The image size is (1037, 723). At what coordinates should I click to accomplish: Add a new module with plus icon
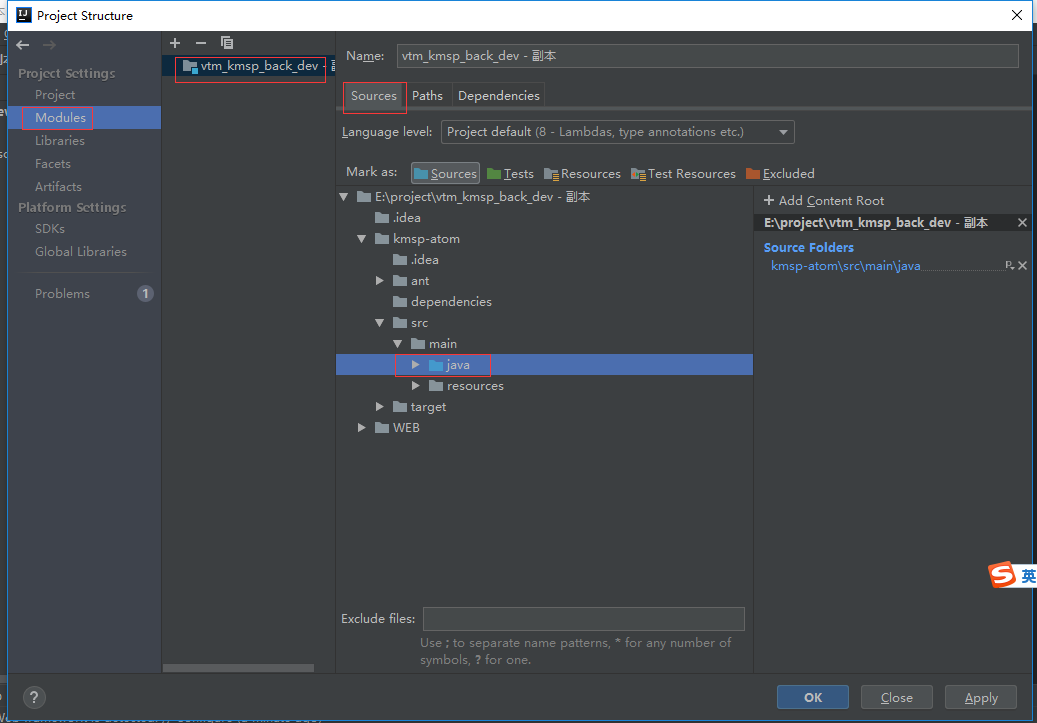(x=175, y=43)
